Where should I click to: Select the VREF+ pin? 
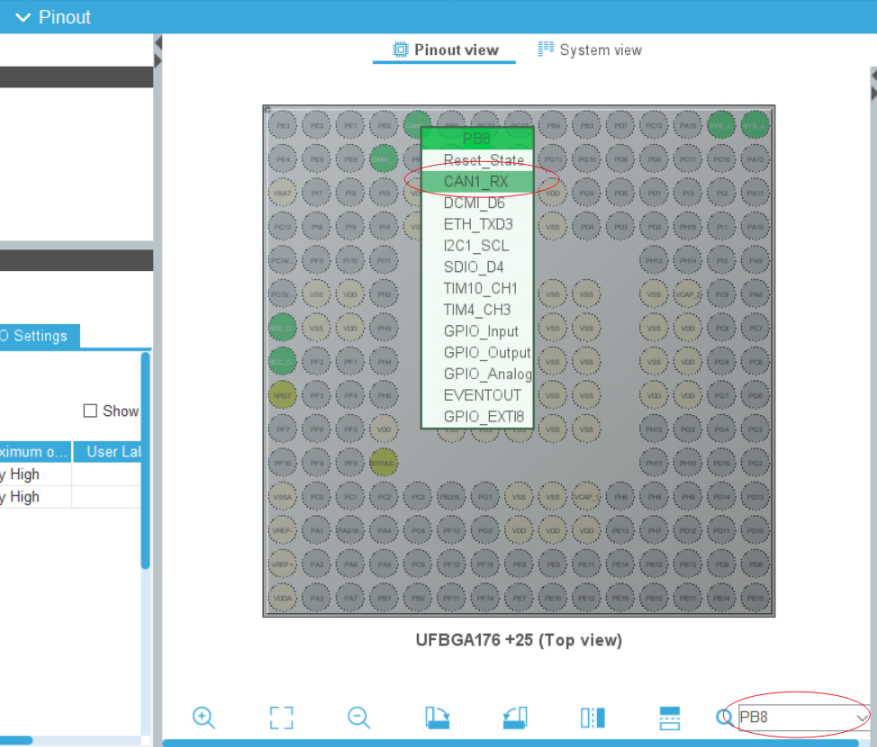(x=282, y=564)
